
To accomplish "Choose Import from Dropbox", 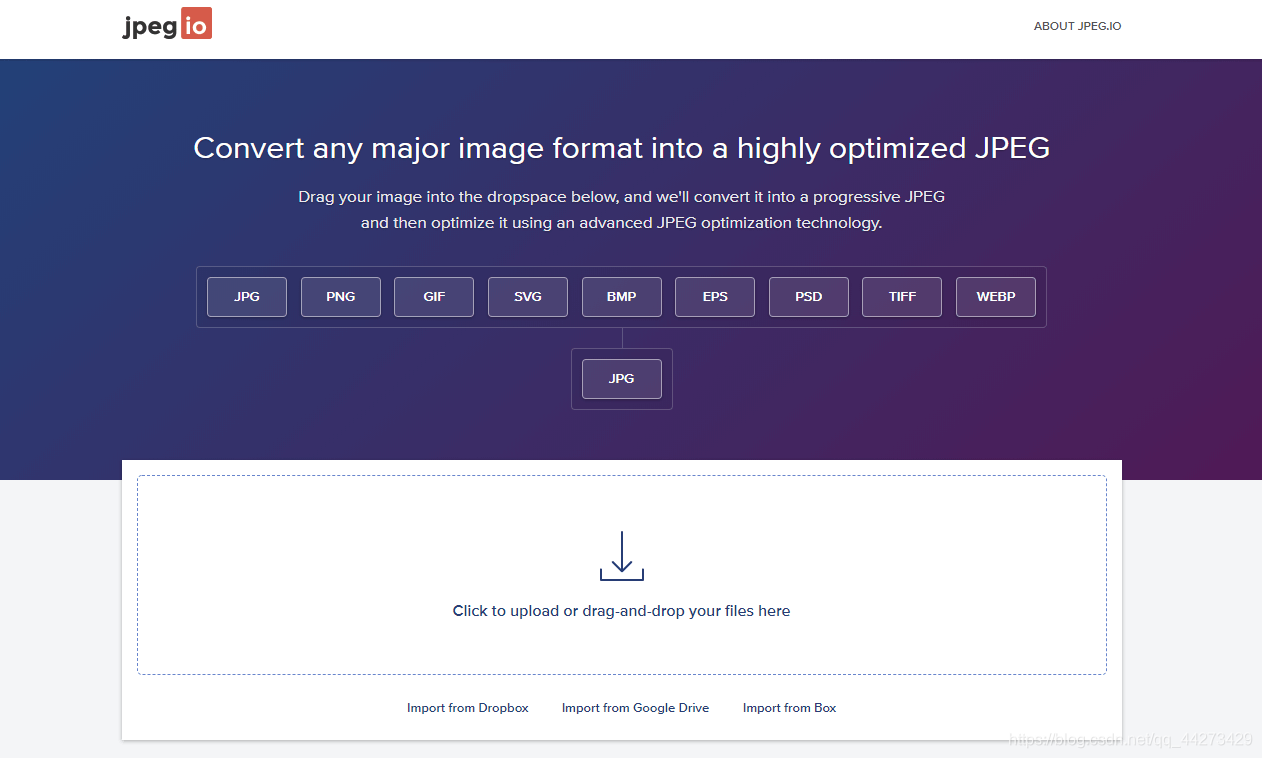I will tap(468, 708).
